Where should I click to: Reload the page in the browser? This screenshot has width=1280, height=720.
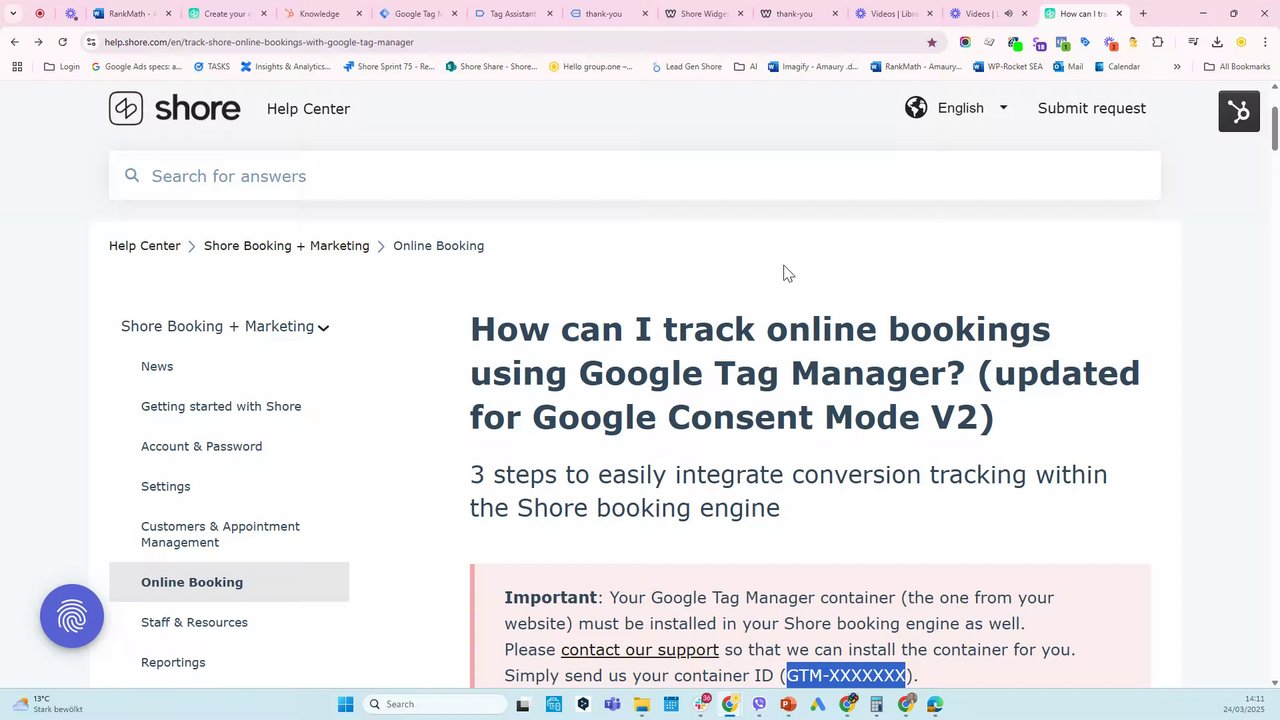click(62, 42)
